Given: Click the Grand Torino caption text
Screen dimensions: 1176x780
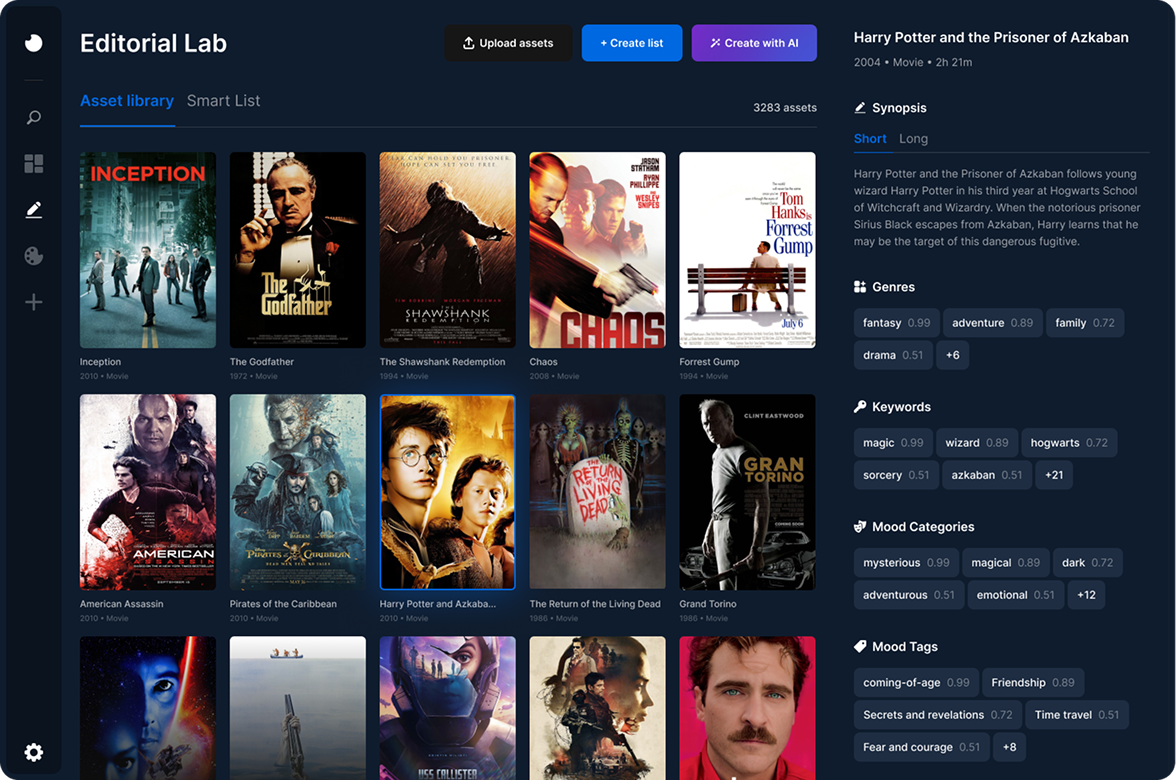Looking at the screenshot, I should (x=707, y=604).
